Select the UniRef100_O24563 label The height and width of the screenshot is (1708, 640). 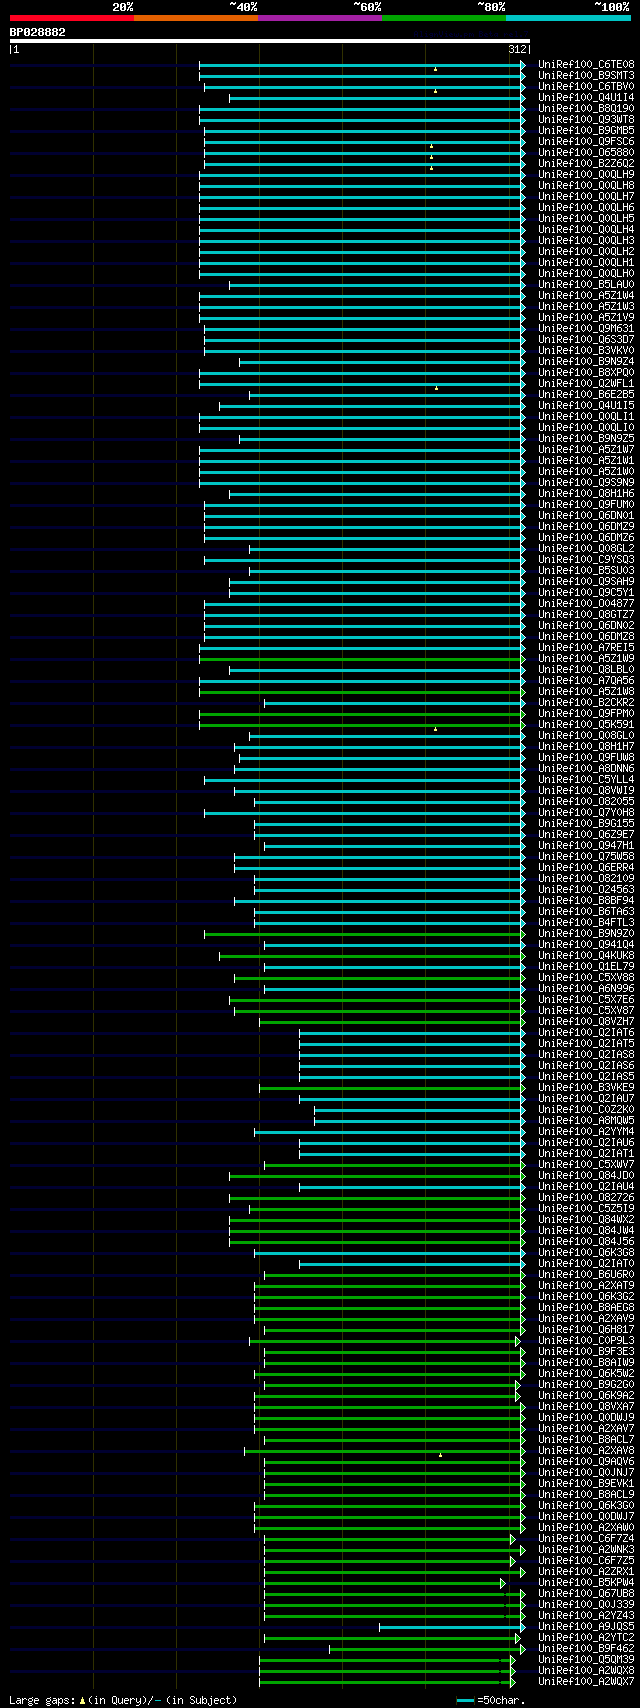click(586, 889)
